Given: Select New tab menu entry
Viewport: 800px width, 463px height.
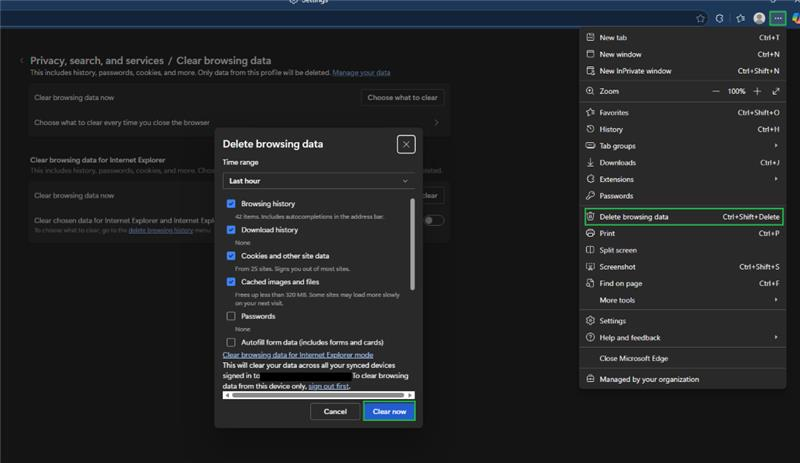Looking at the screenshot, I should click(x=683, y=37).
